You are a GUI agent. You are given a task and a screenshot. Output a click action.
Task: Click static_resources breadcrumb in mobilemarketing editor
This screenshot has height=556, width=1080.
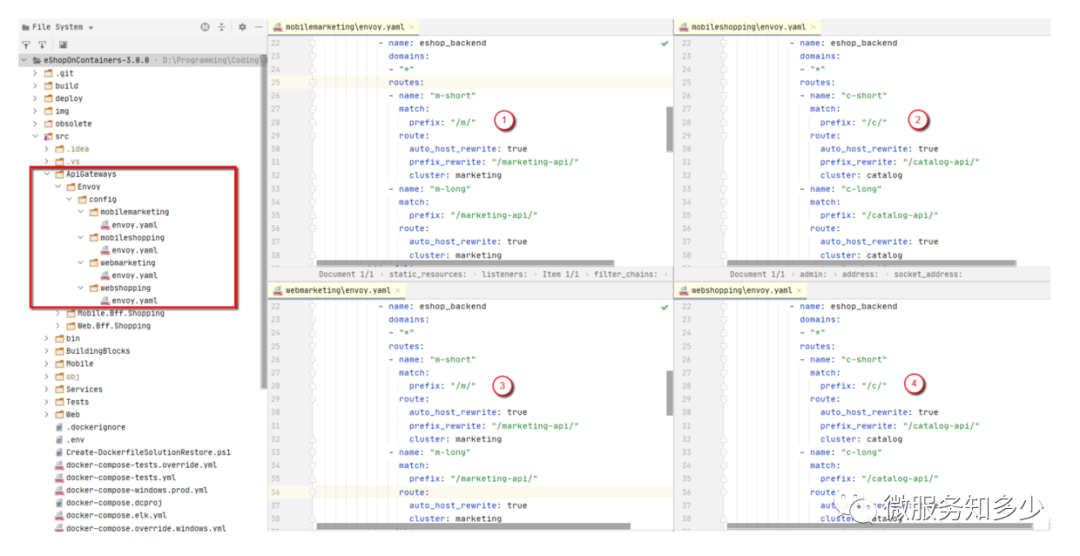[x=427, y=274]
